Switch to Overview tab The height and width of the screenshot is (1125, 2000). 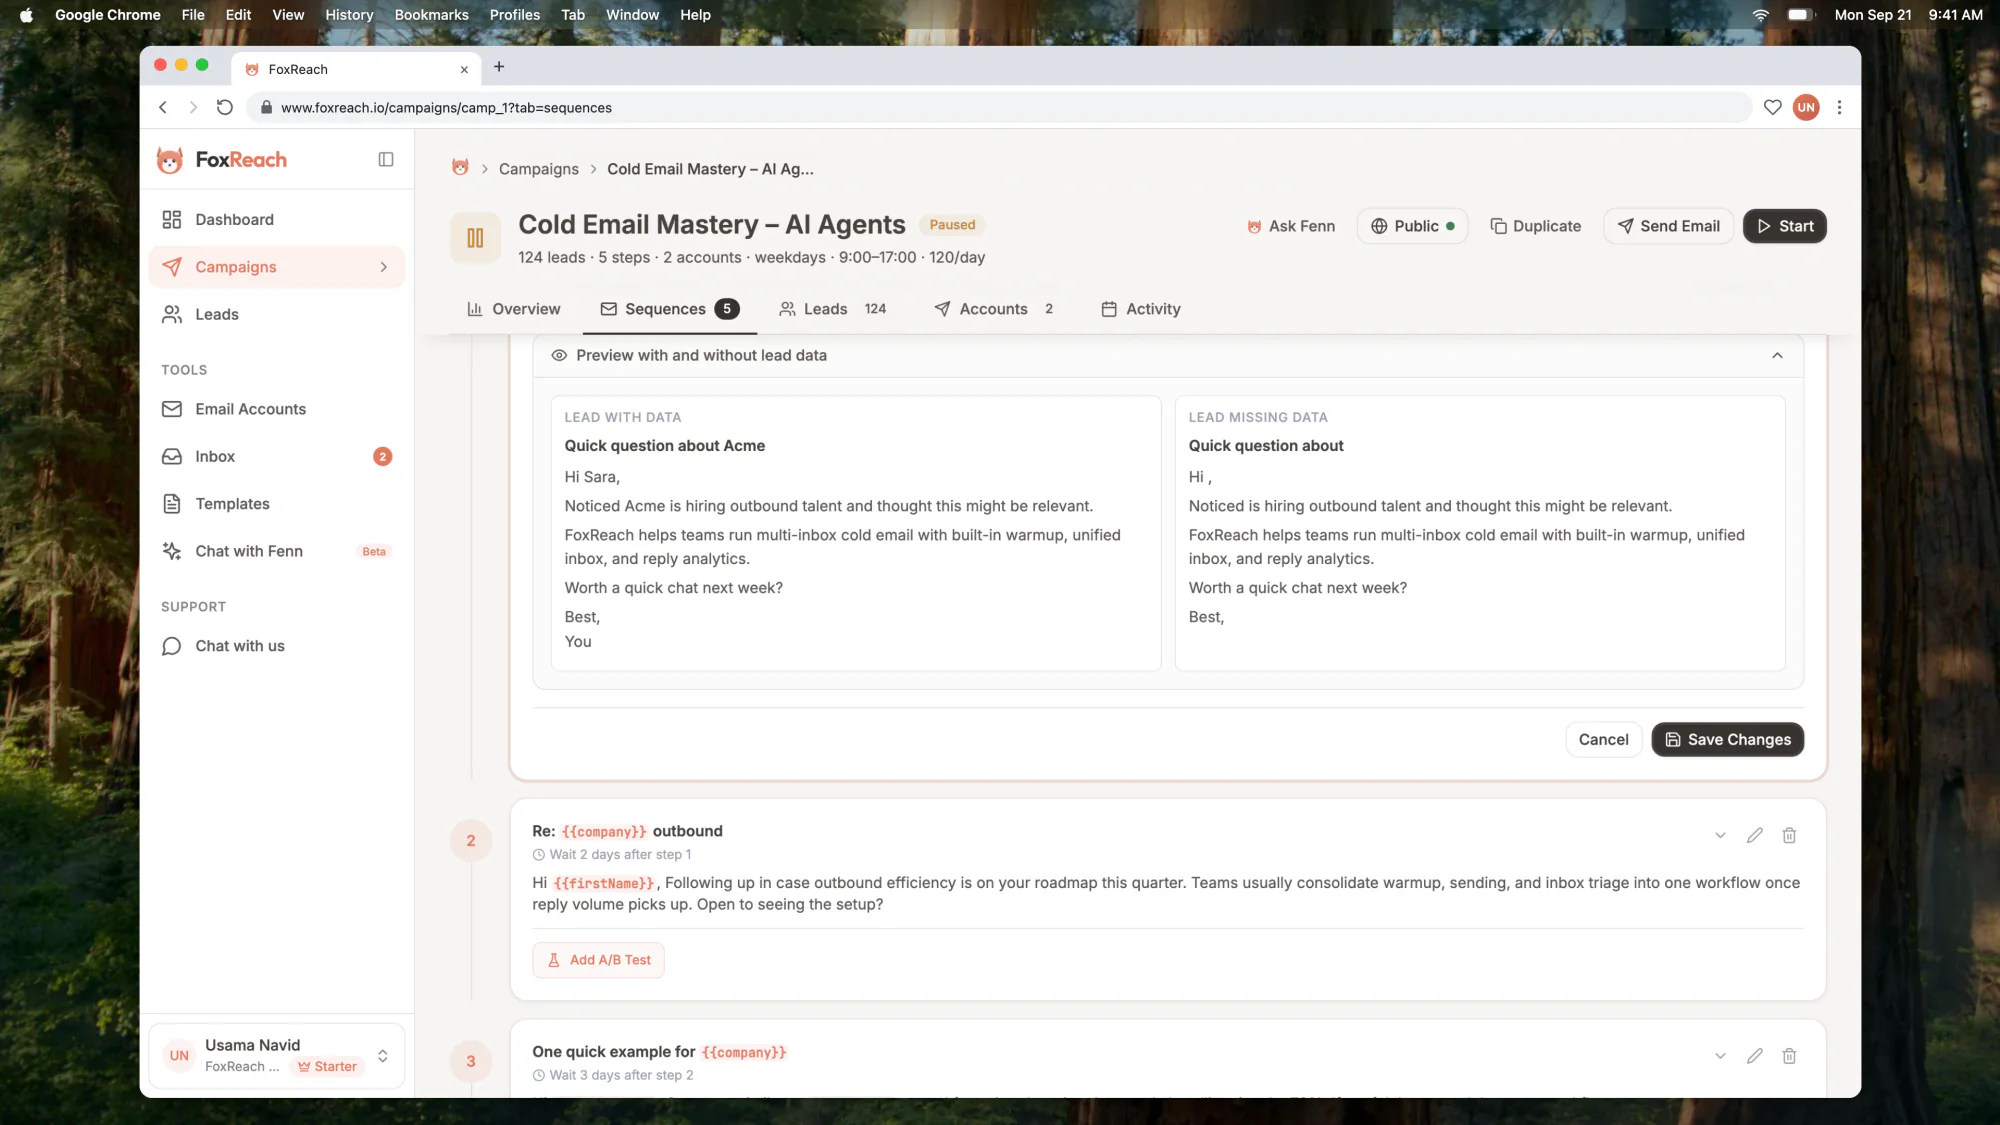point(514,309)
